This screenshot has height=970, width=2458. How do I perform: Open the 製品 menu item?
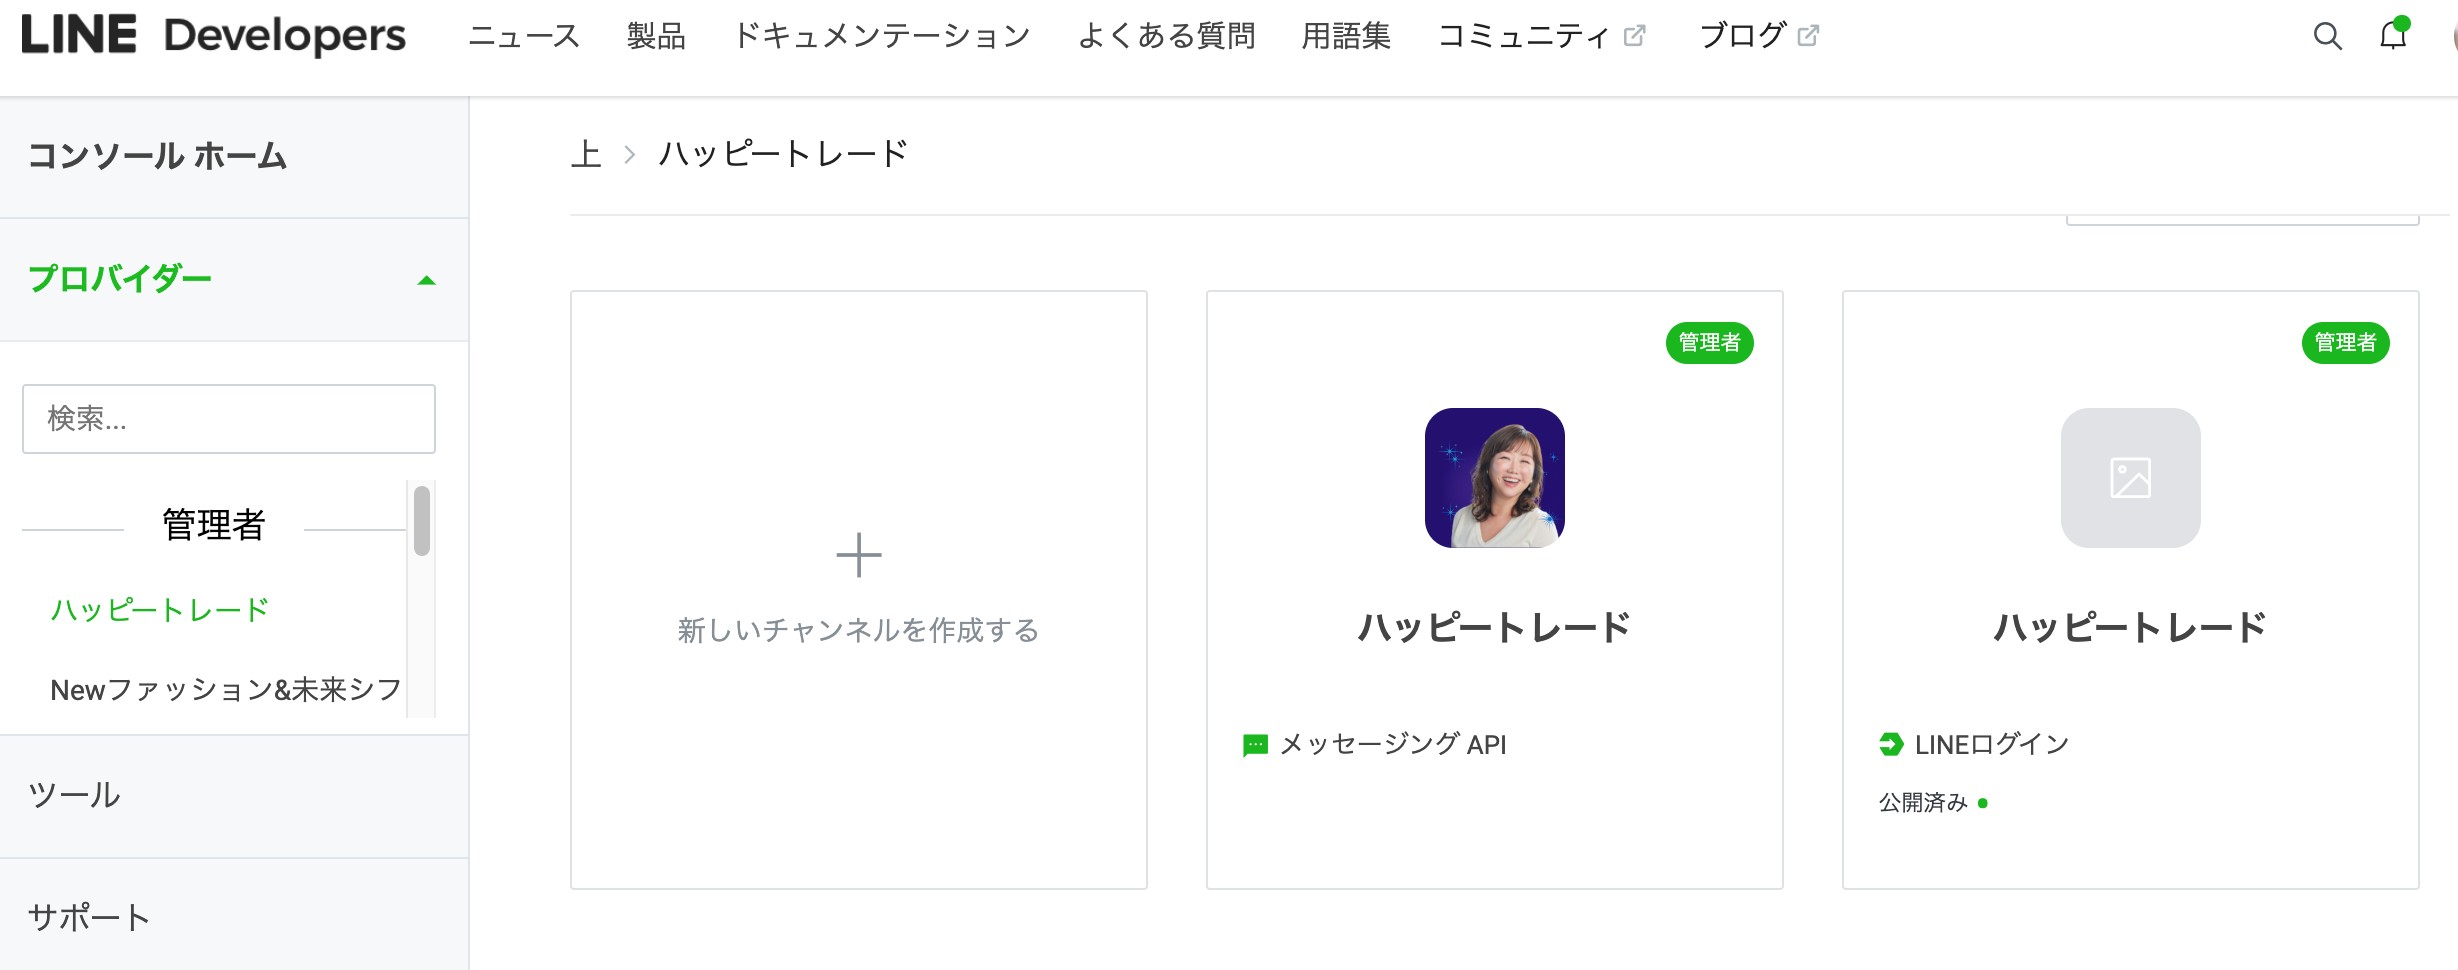656,36
